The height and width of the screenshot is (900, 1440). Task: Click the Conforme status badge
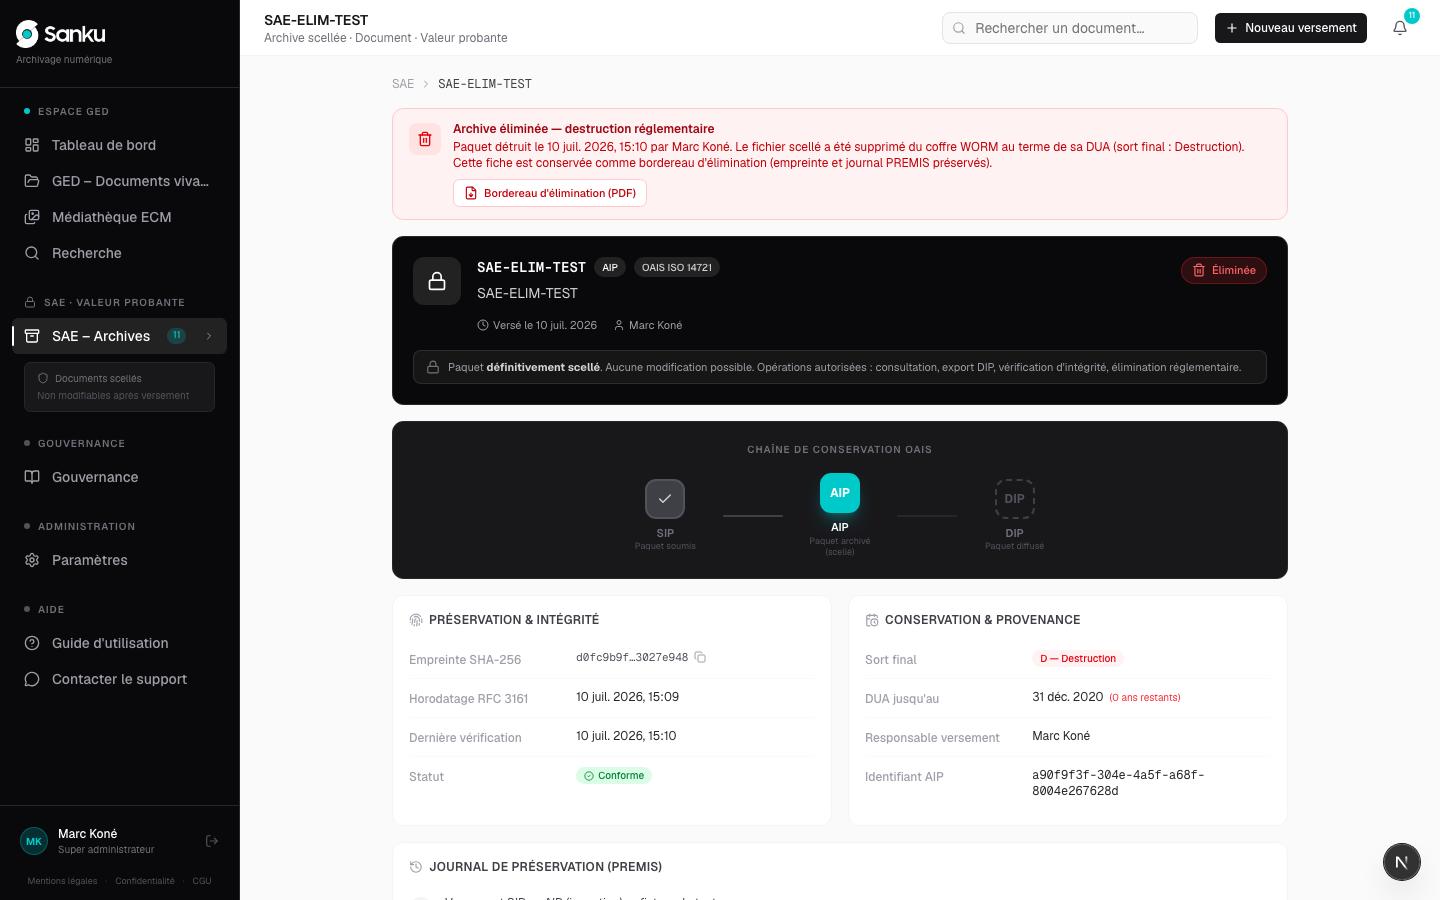coord(614,775)
